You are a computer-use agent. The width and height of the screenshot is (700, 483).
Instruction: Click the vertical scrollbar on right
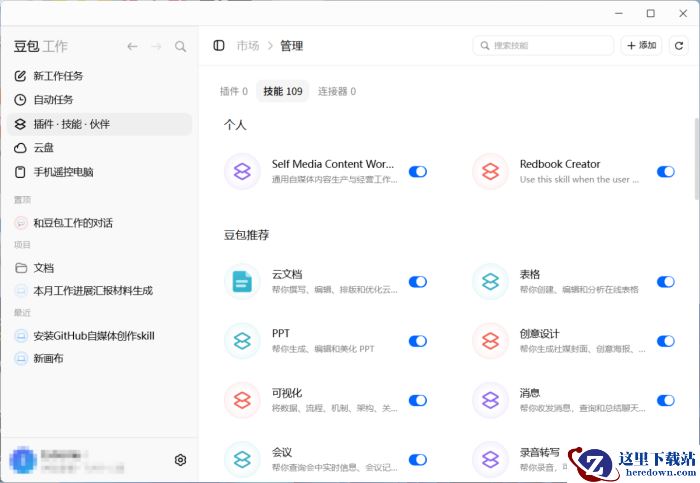tap(697, 158)
